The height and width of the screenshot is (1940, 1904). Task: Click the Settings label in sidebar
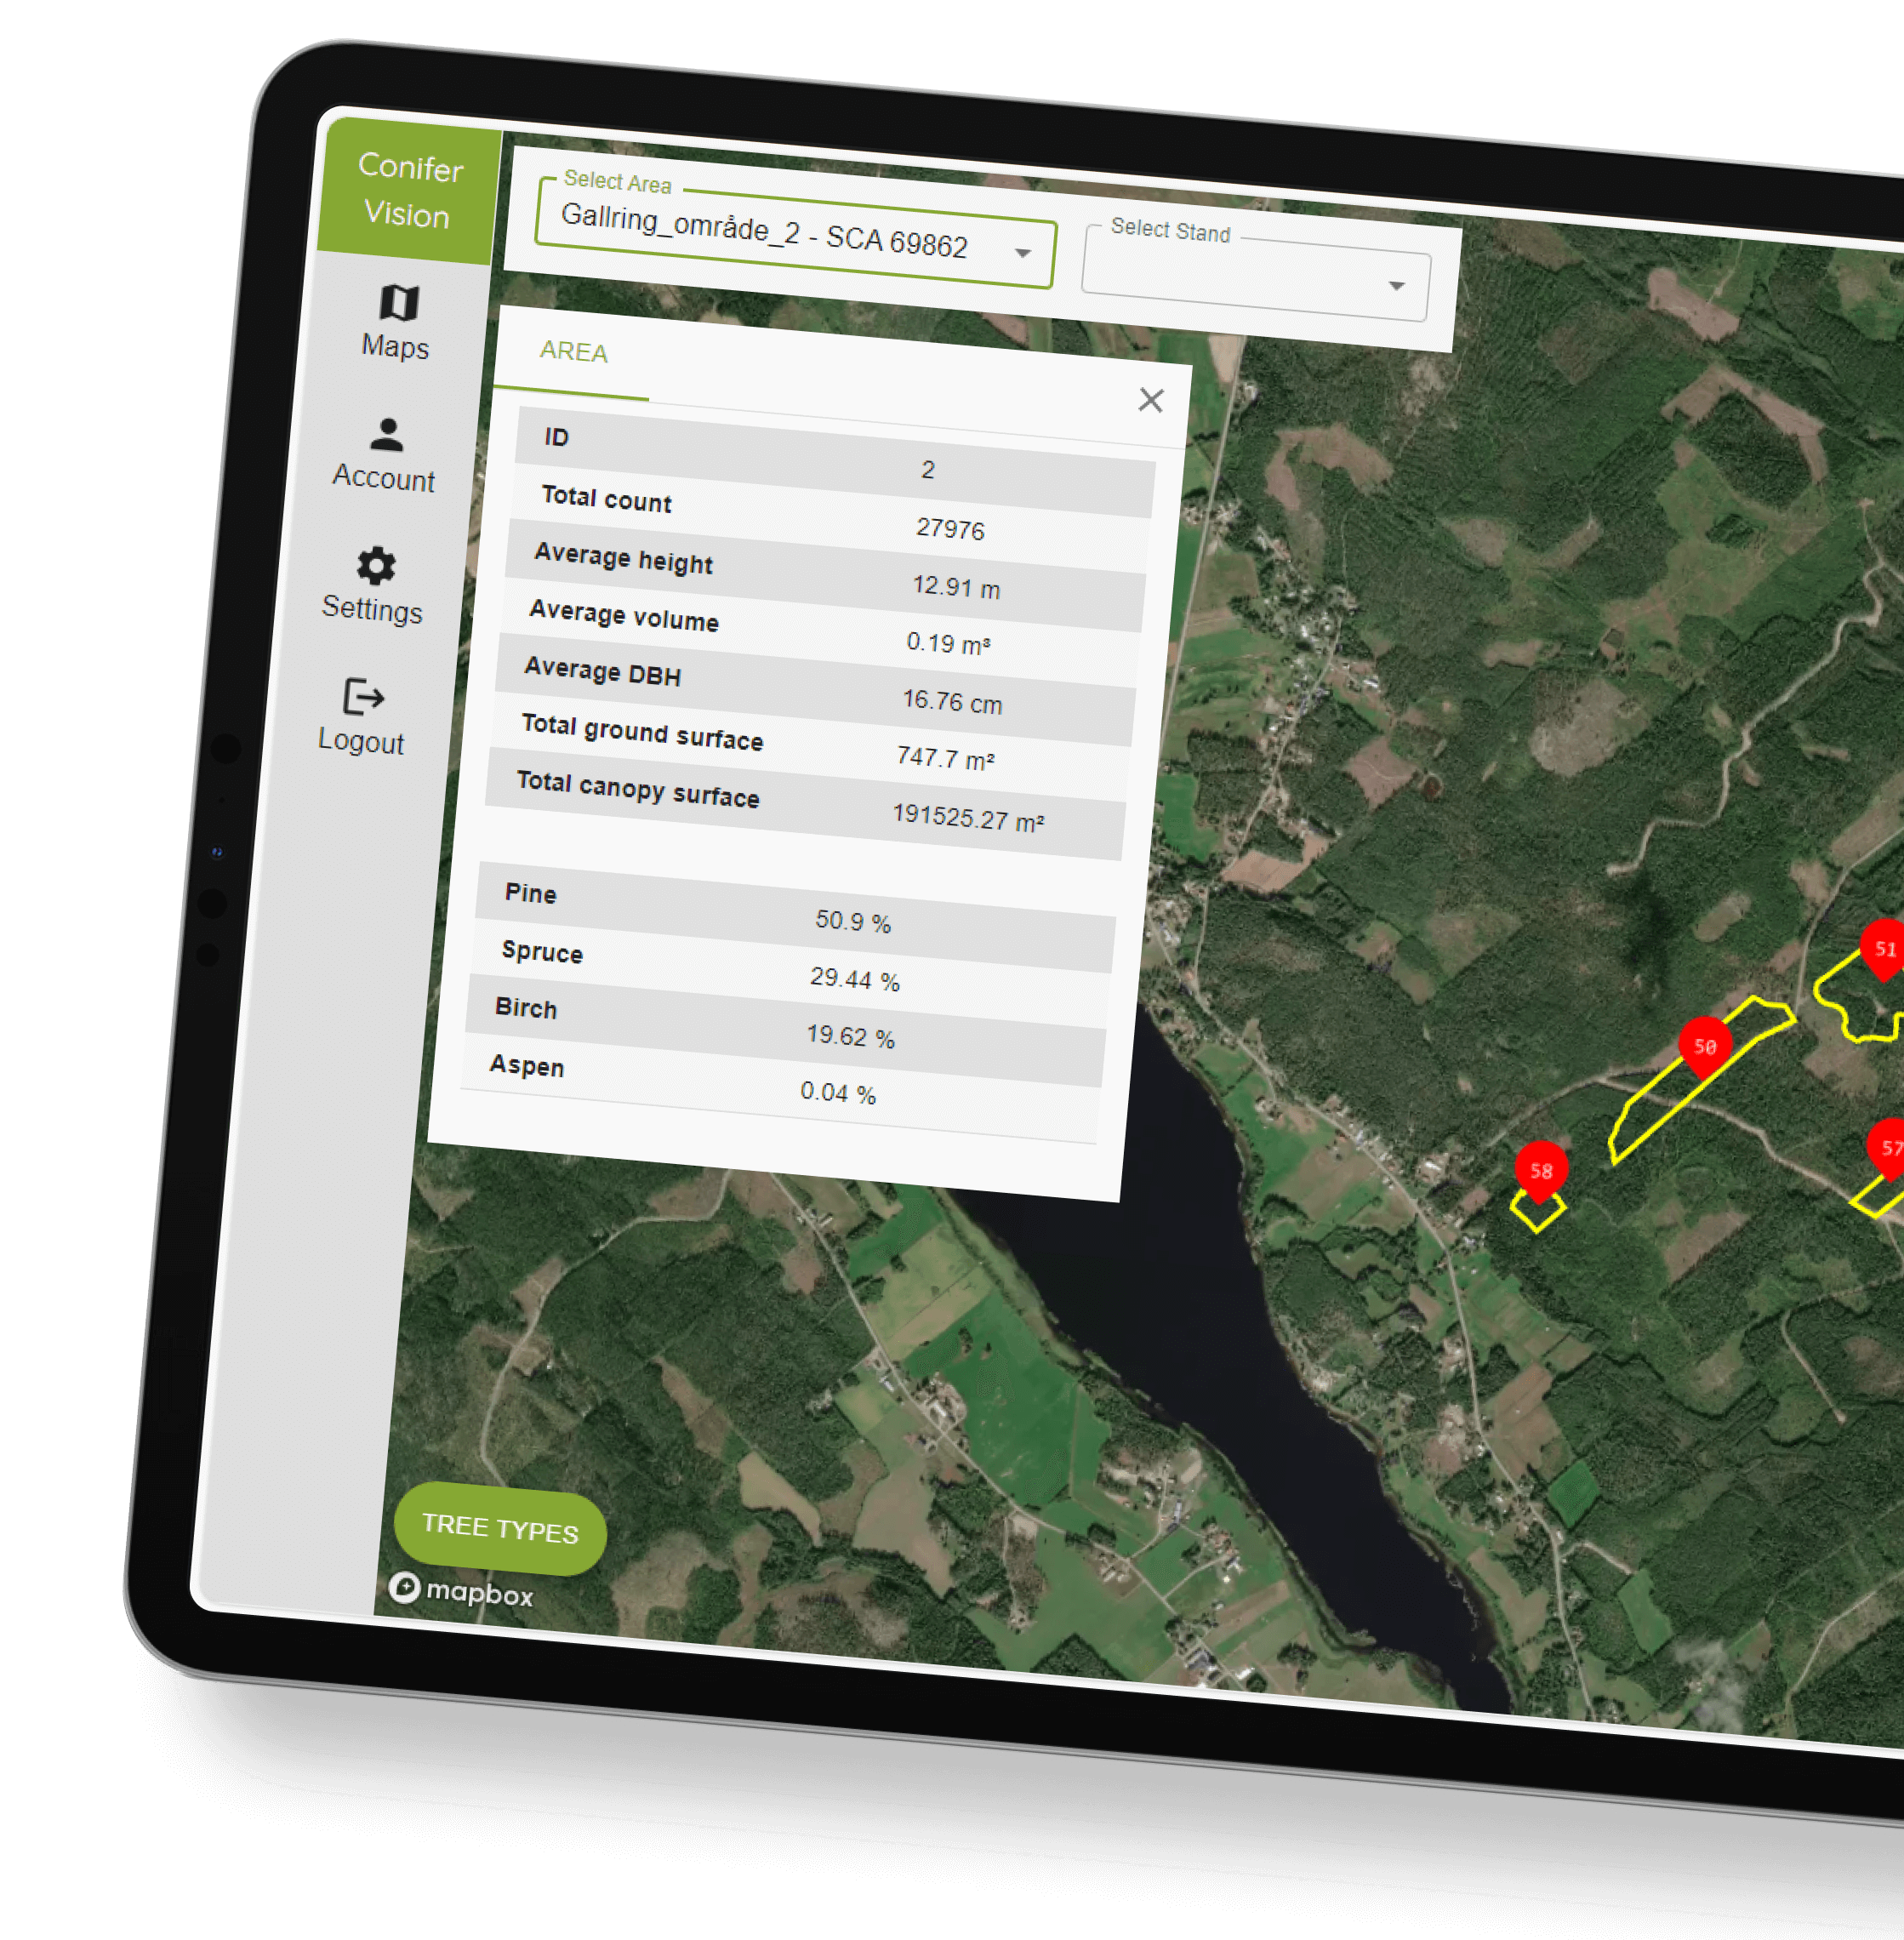[372, 609]
